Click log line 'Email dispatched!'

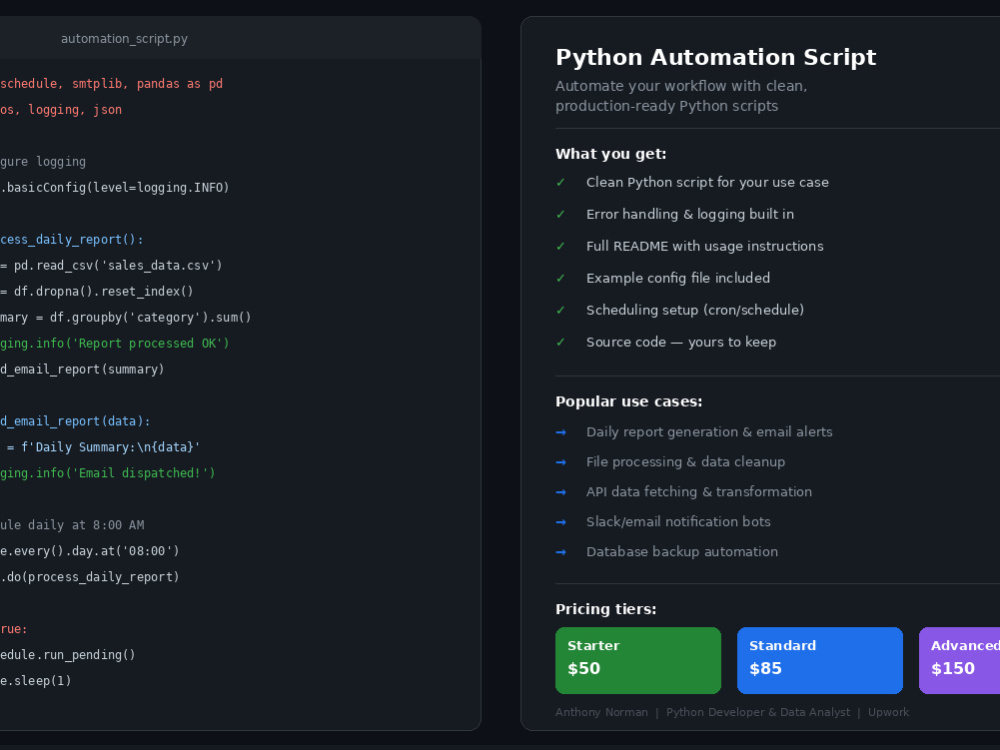coord(108,473)
